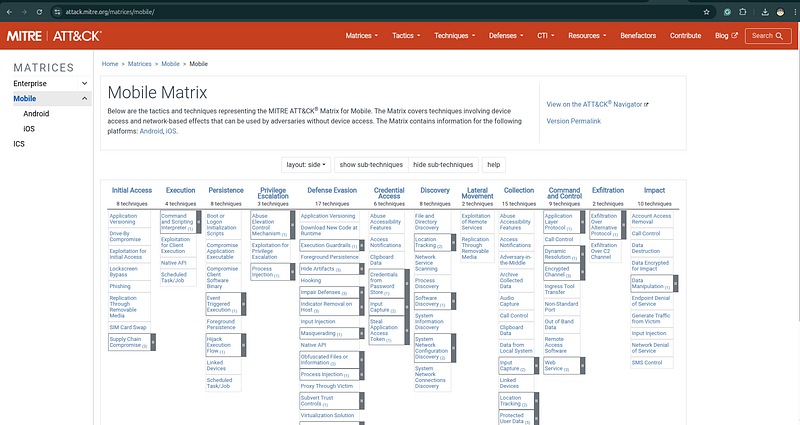This screenshot has width=800, height=425.
Task: Open the Audio Capture technique
Action: point(509,301)
